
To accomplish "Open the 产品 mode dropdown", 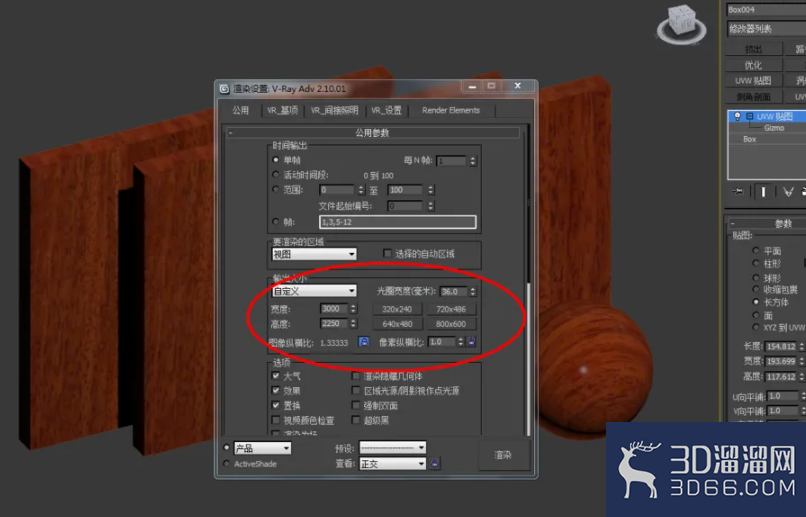I will [x=263, y=448].
